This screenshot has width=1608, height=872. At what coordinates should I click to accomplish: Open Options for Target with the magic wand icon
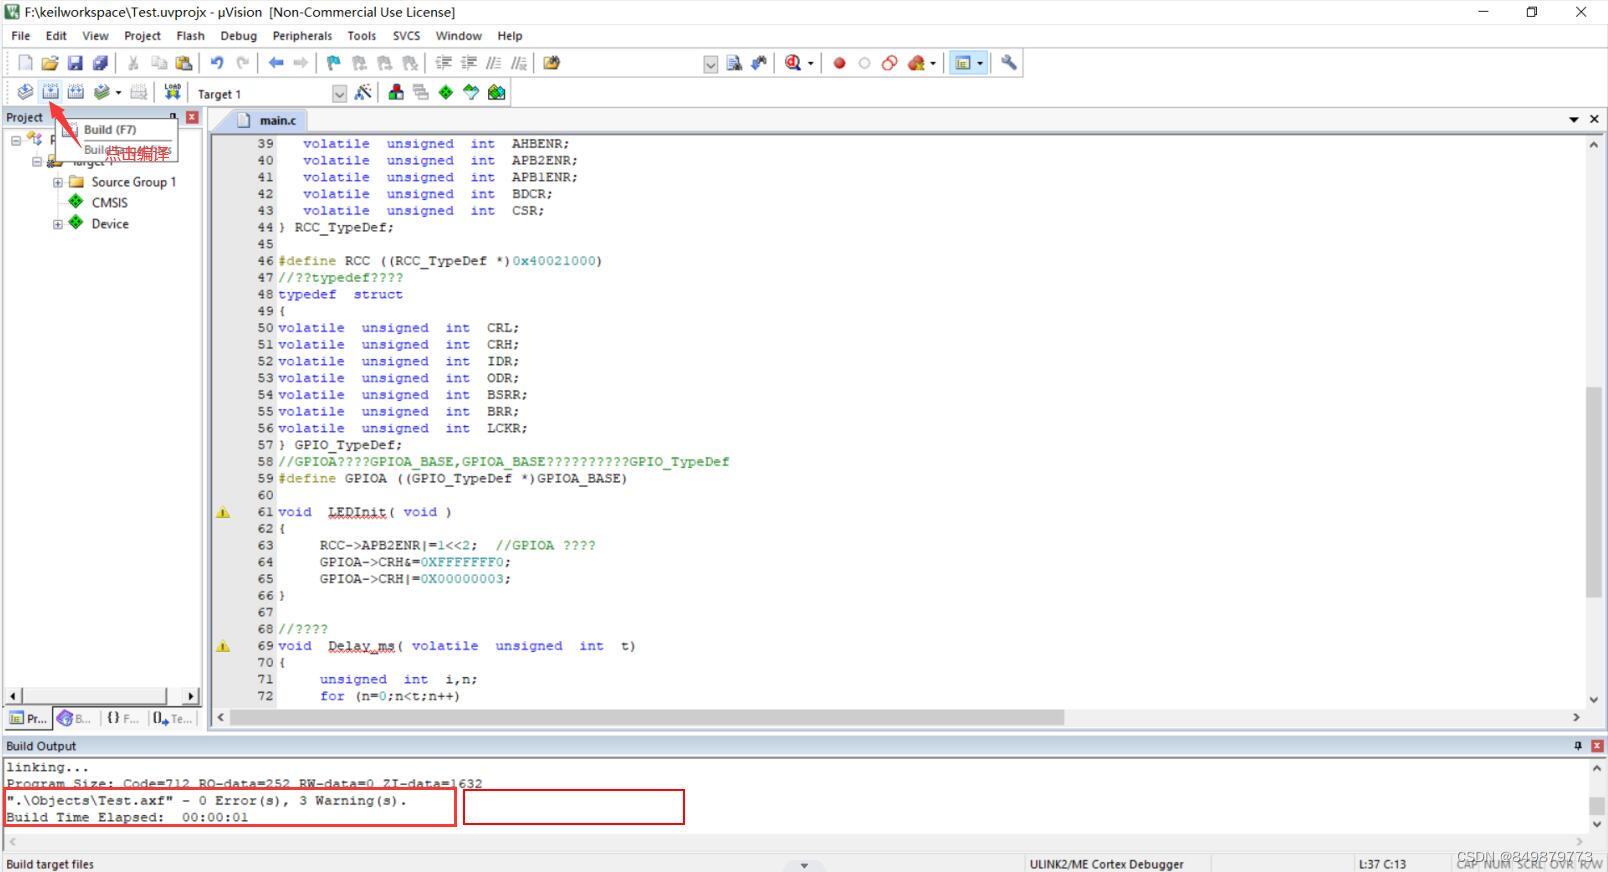363,92
